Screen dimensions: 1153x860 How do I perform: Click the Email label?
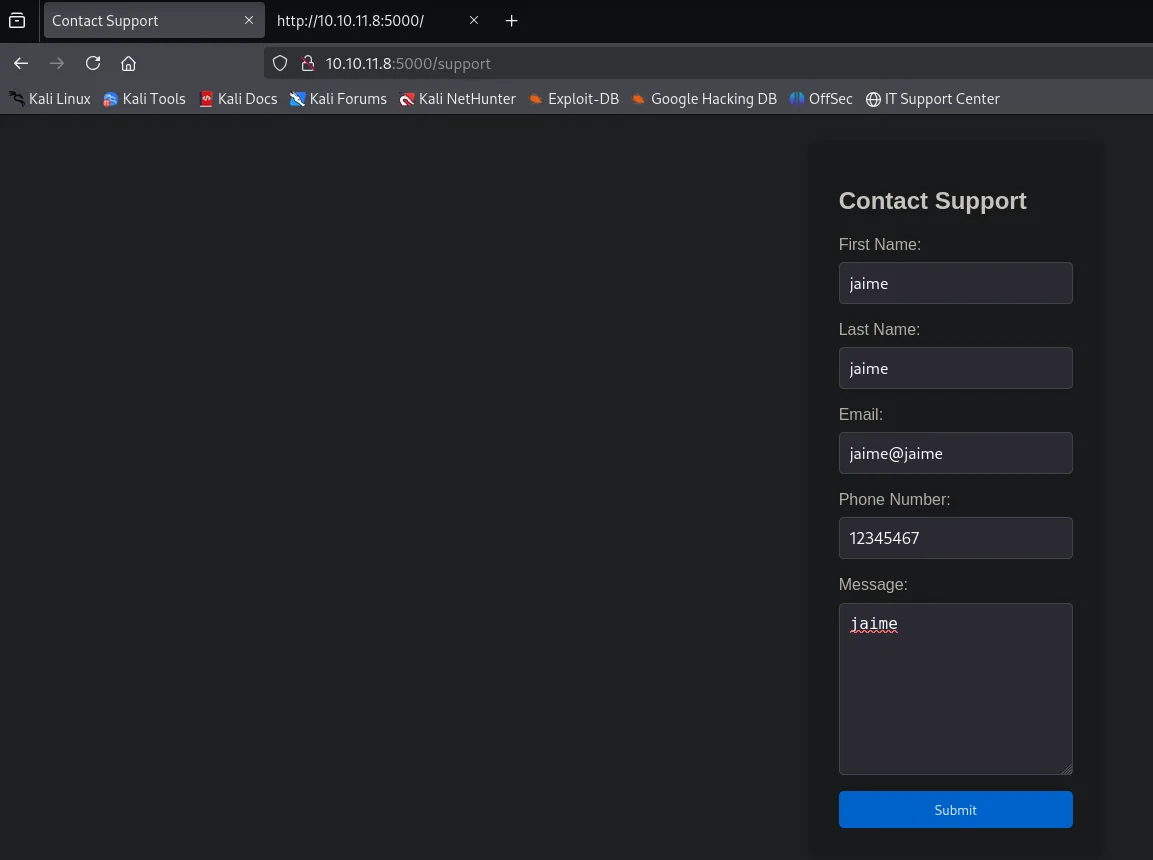[860, 415]
